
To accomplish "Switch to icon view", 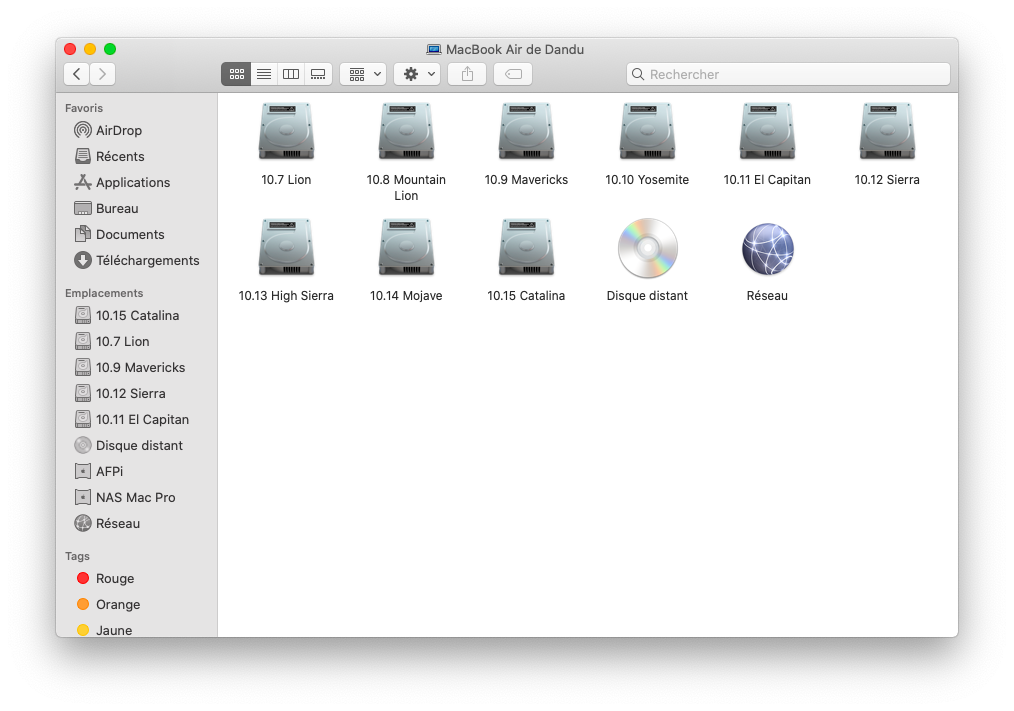I will tap(236, 74).
